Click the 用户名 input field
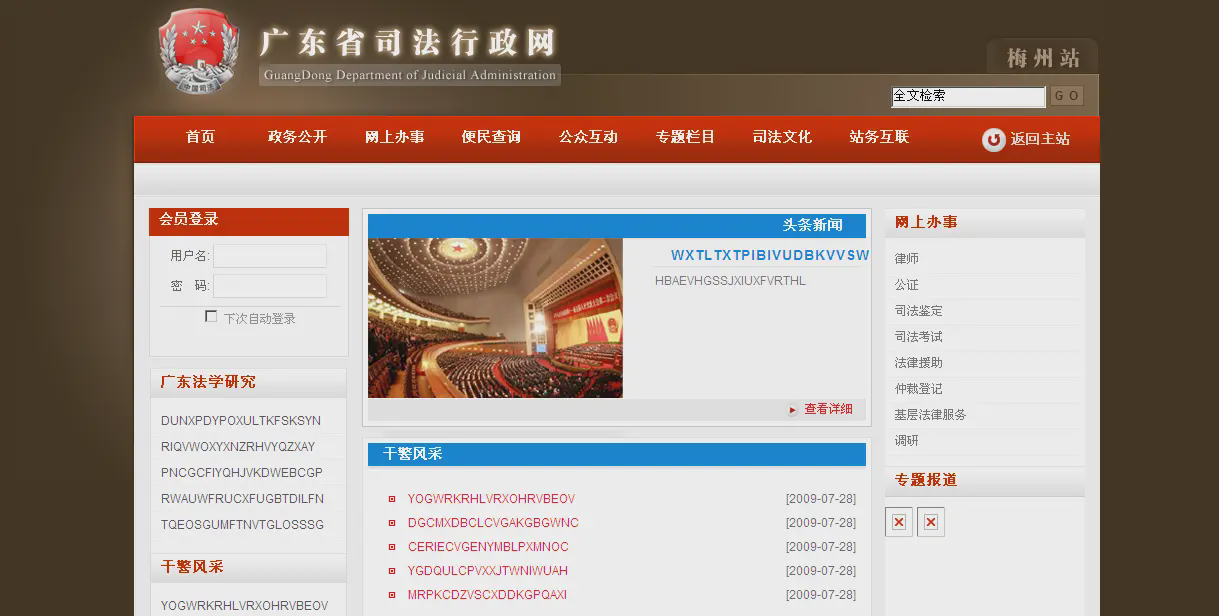The height and width of the screenshot is (616, 1219). (x=269, y=256)
